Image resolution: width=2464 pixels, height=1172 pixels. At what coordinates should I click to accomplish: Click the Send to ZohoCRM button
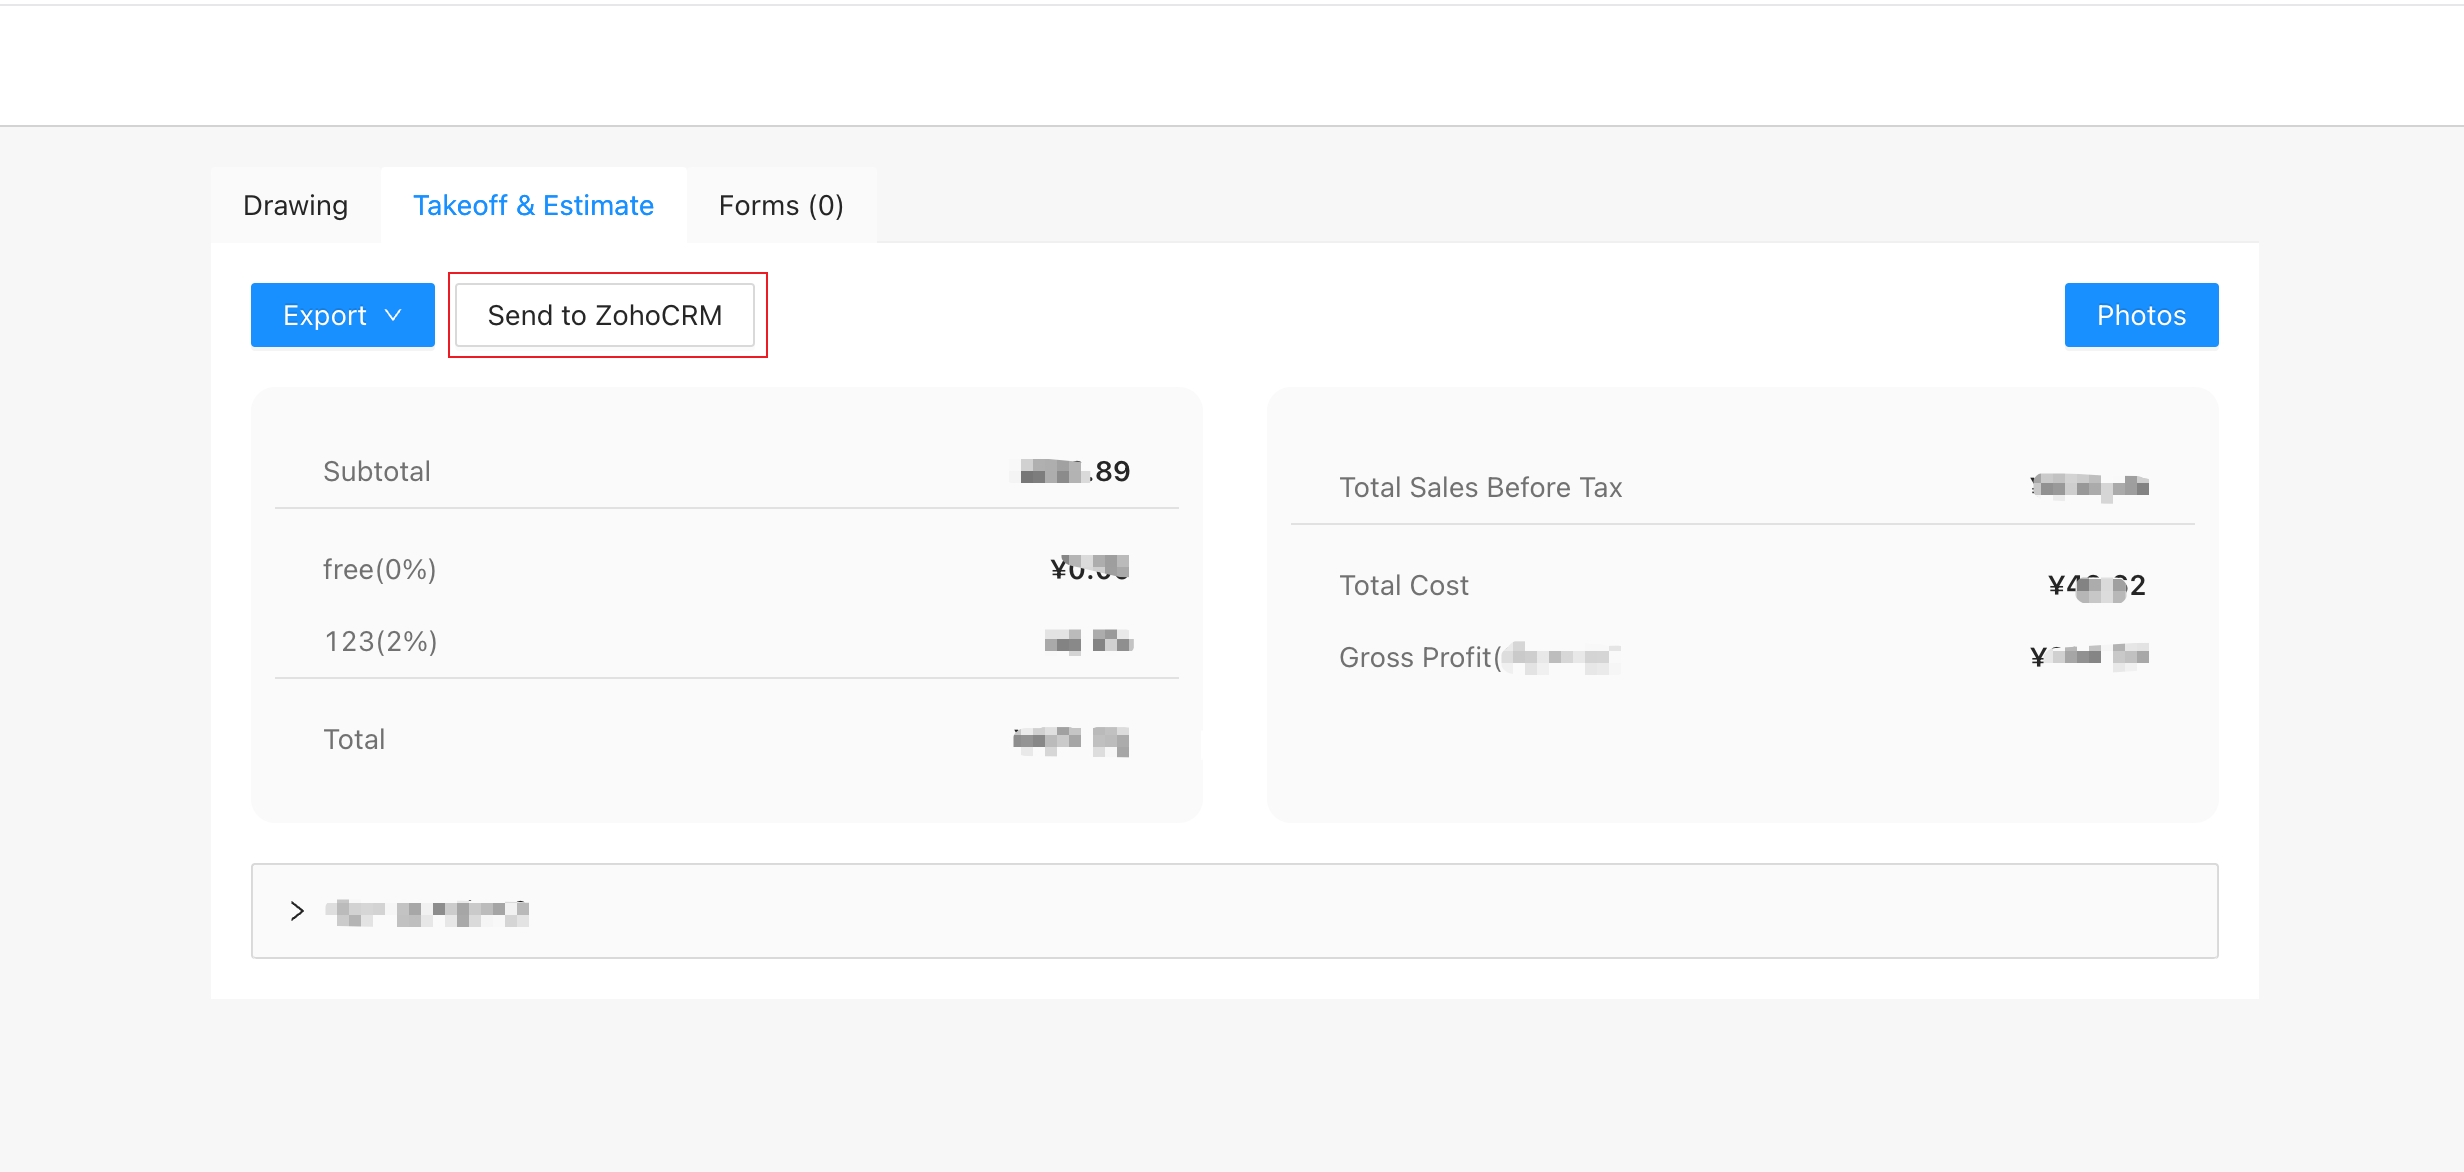click(605, 315)
